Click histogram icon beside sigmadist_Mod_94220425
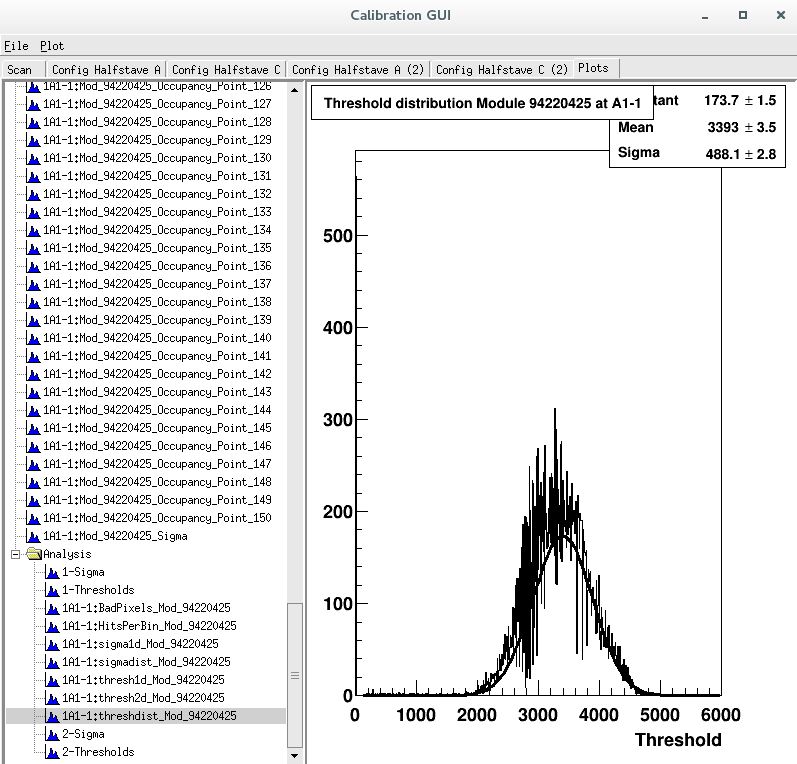The image size is (797, 764). click(x=52, y=662)
